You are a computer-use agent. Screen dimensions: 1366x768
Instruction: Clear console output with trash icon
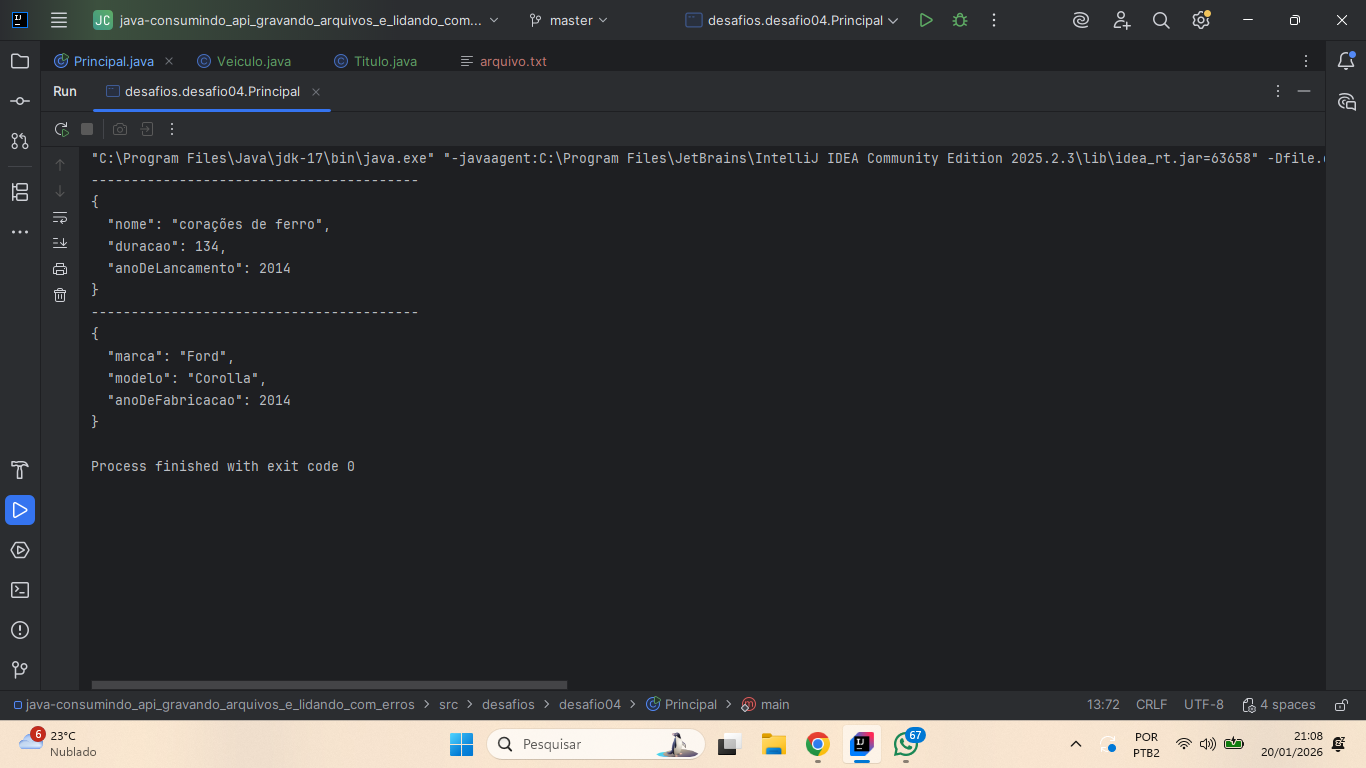(60, 295)
